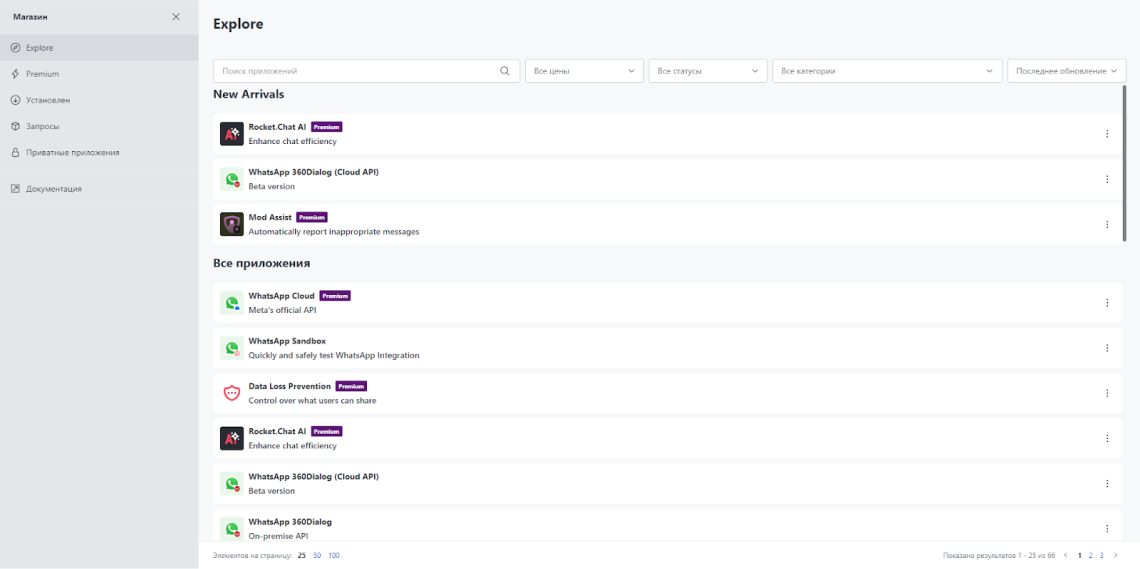Click the previous page arrow
1140x569 pixels.
(x=1066, y=555)
